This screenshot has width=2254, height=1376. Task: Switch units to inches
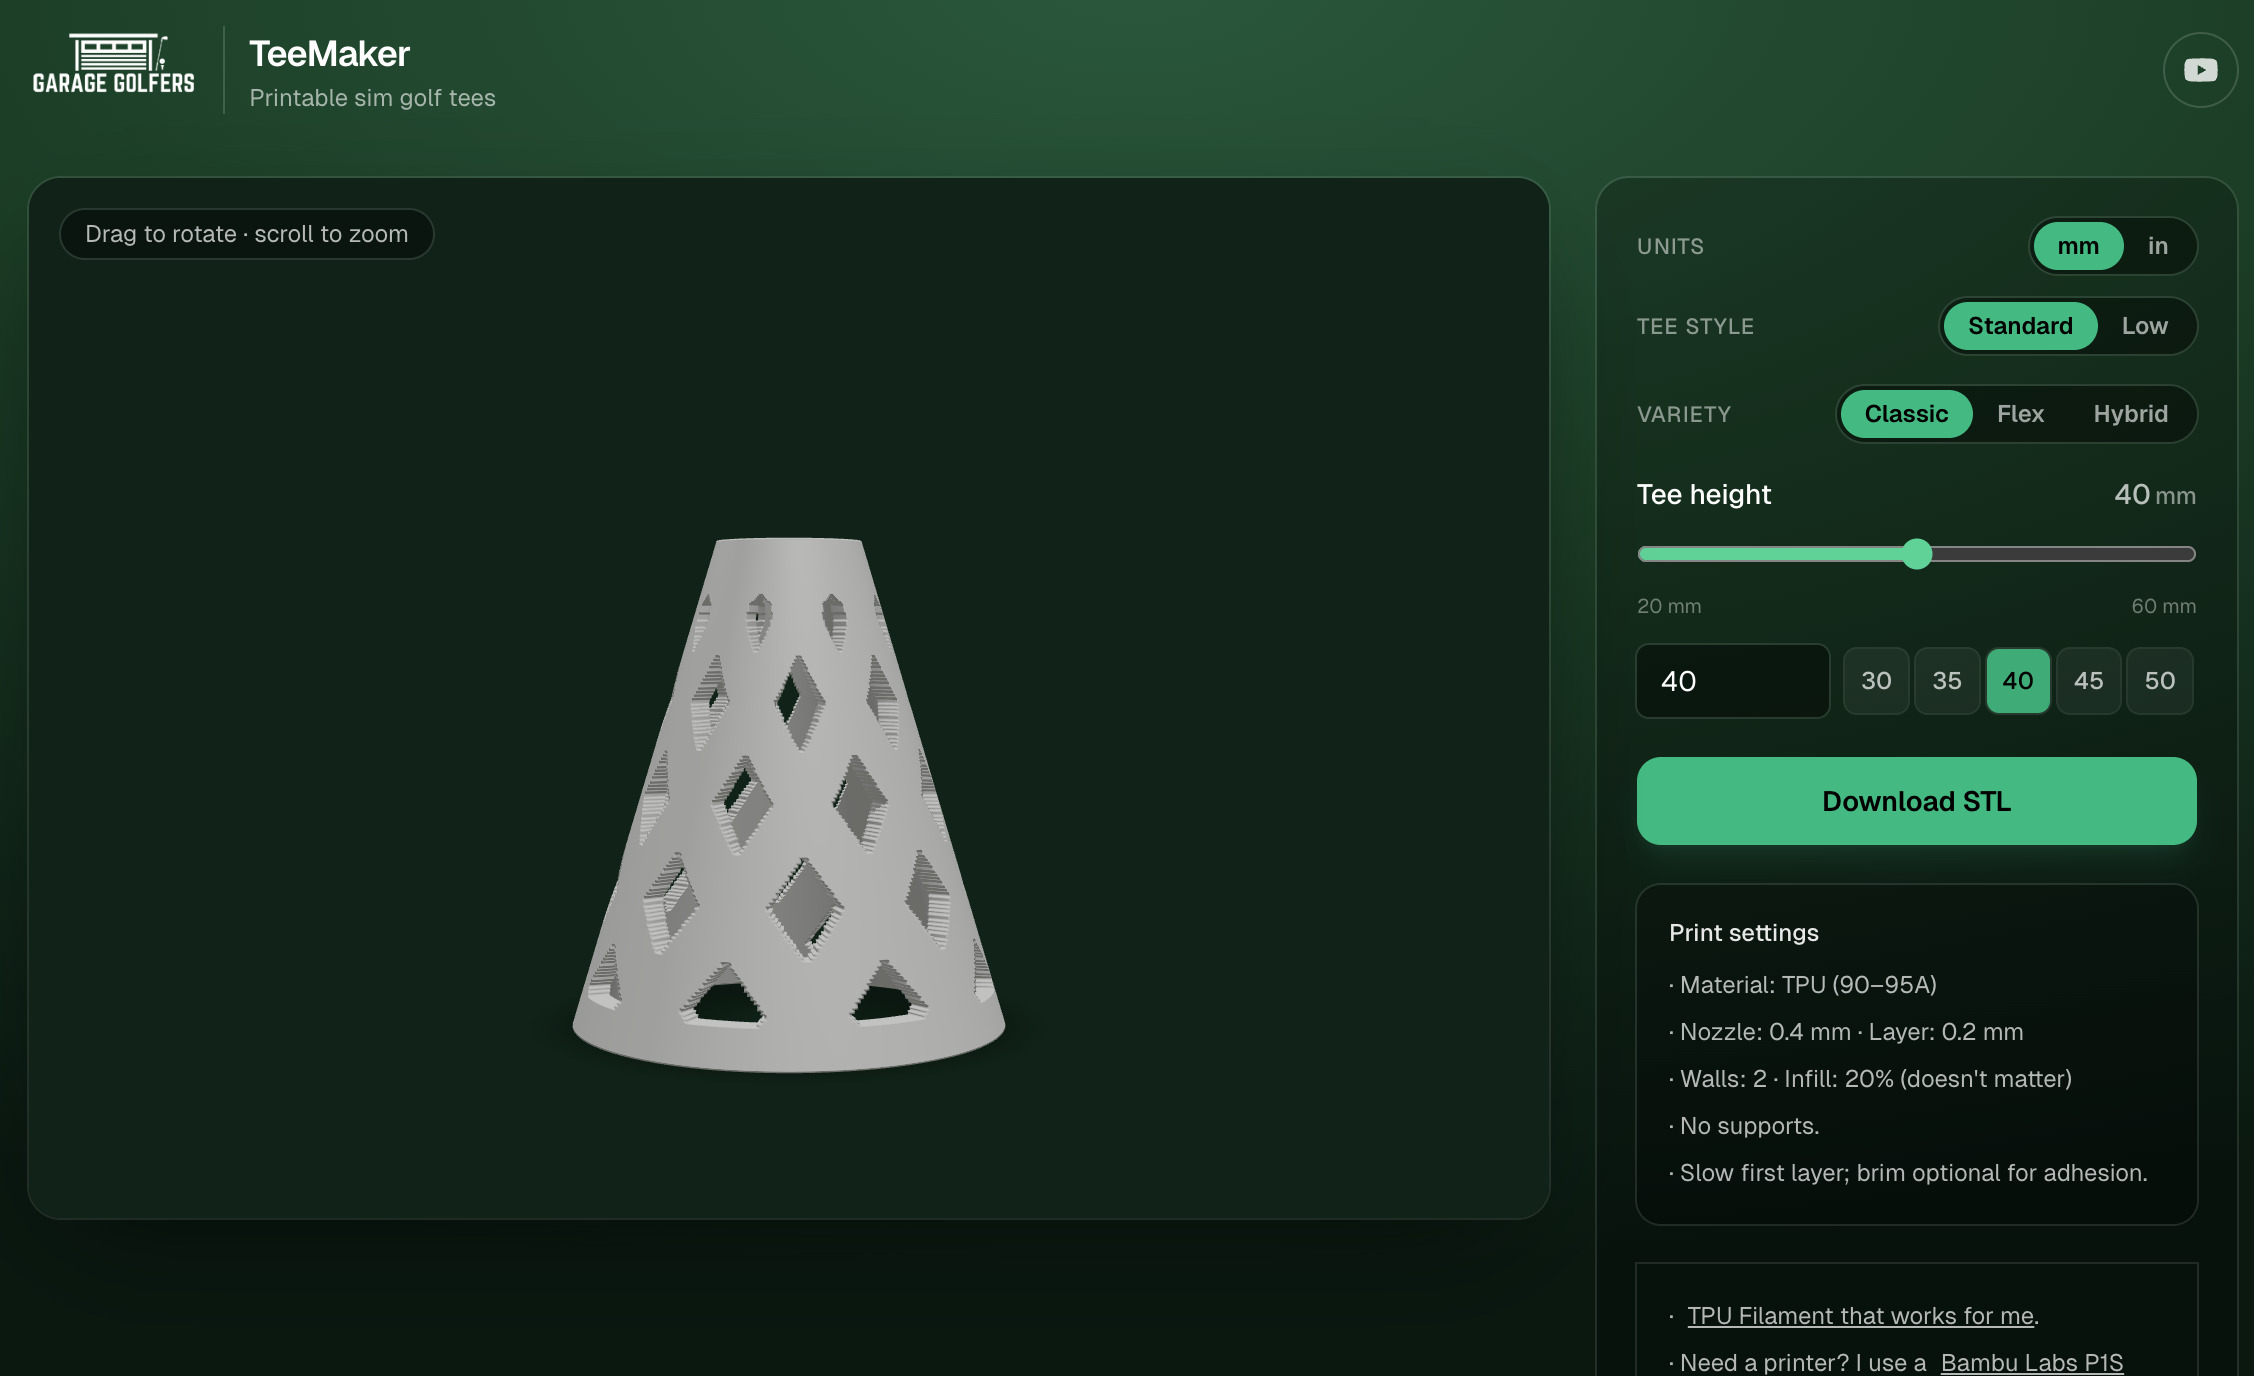[2158, 246]
